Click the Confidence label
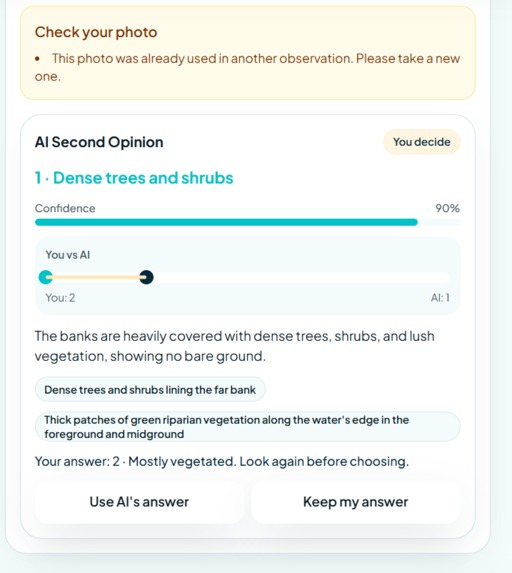 (65, 208)
